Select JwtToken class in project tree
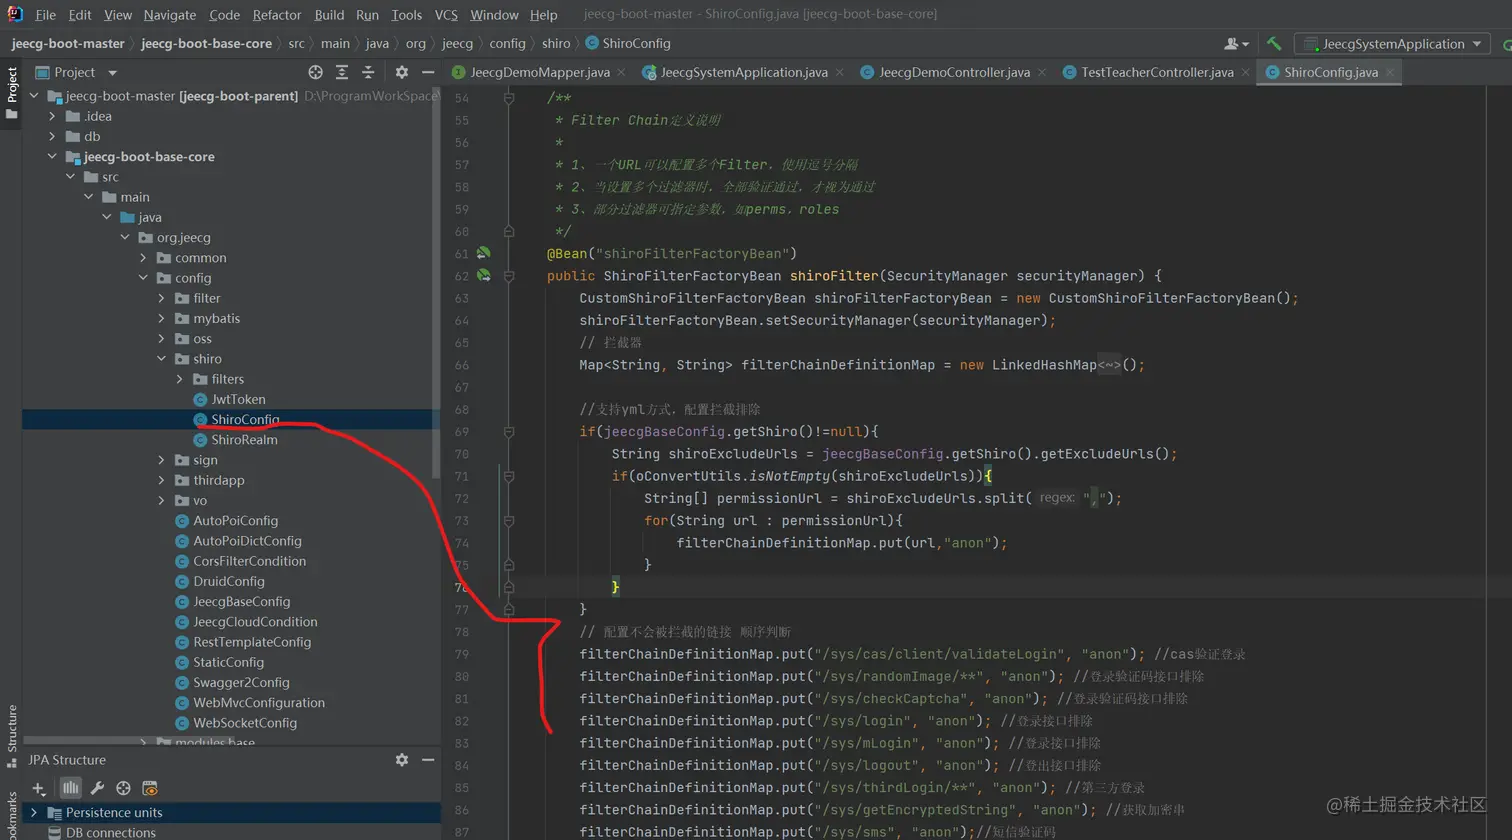This screenshot has height=840, width=1512. (x=238, y=400)
